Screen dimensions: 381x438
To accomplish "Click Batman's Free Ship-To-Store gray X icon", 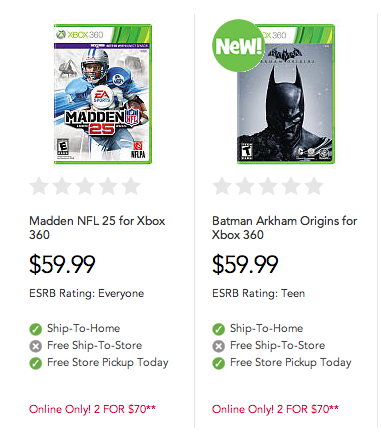I will [x=219, y=346].
